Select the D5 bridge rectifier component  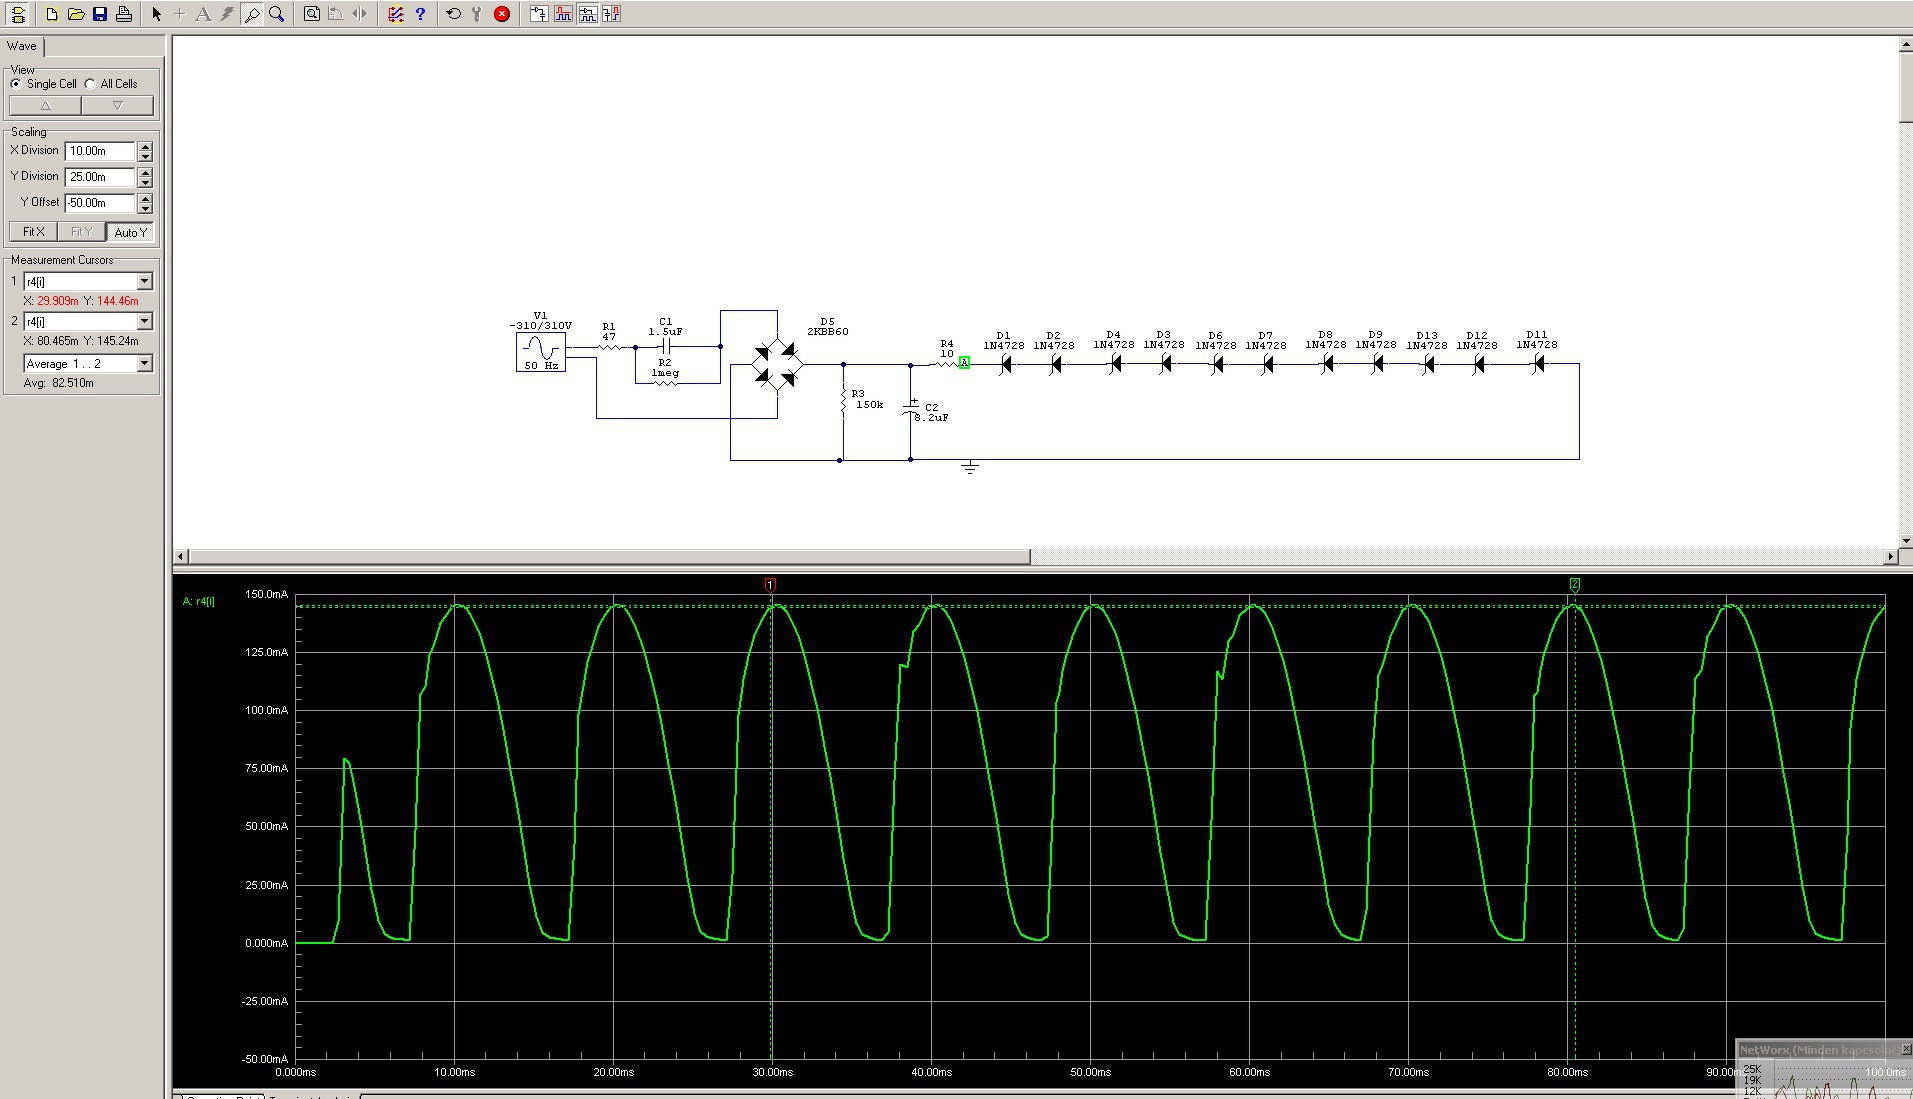pos(778,365)
